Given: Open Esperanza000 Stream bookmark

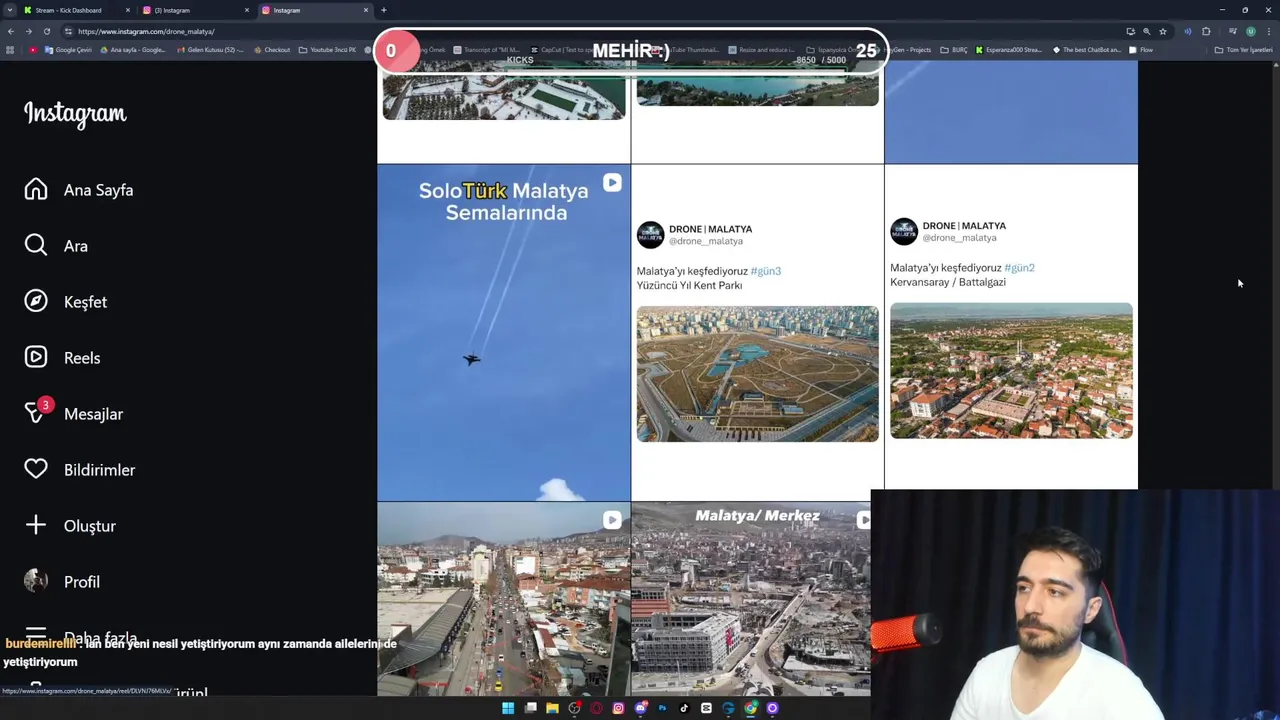Looking at the screenshot, I should [1009, 49].
